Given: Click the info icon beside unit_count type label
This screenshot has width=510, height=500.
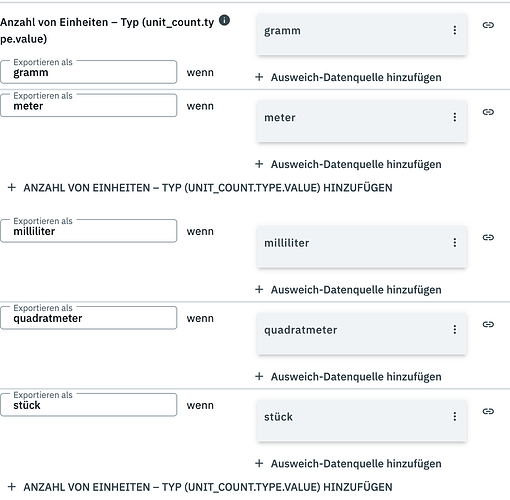Looking at the screenshot, I should click(224, 20).
